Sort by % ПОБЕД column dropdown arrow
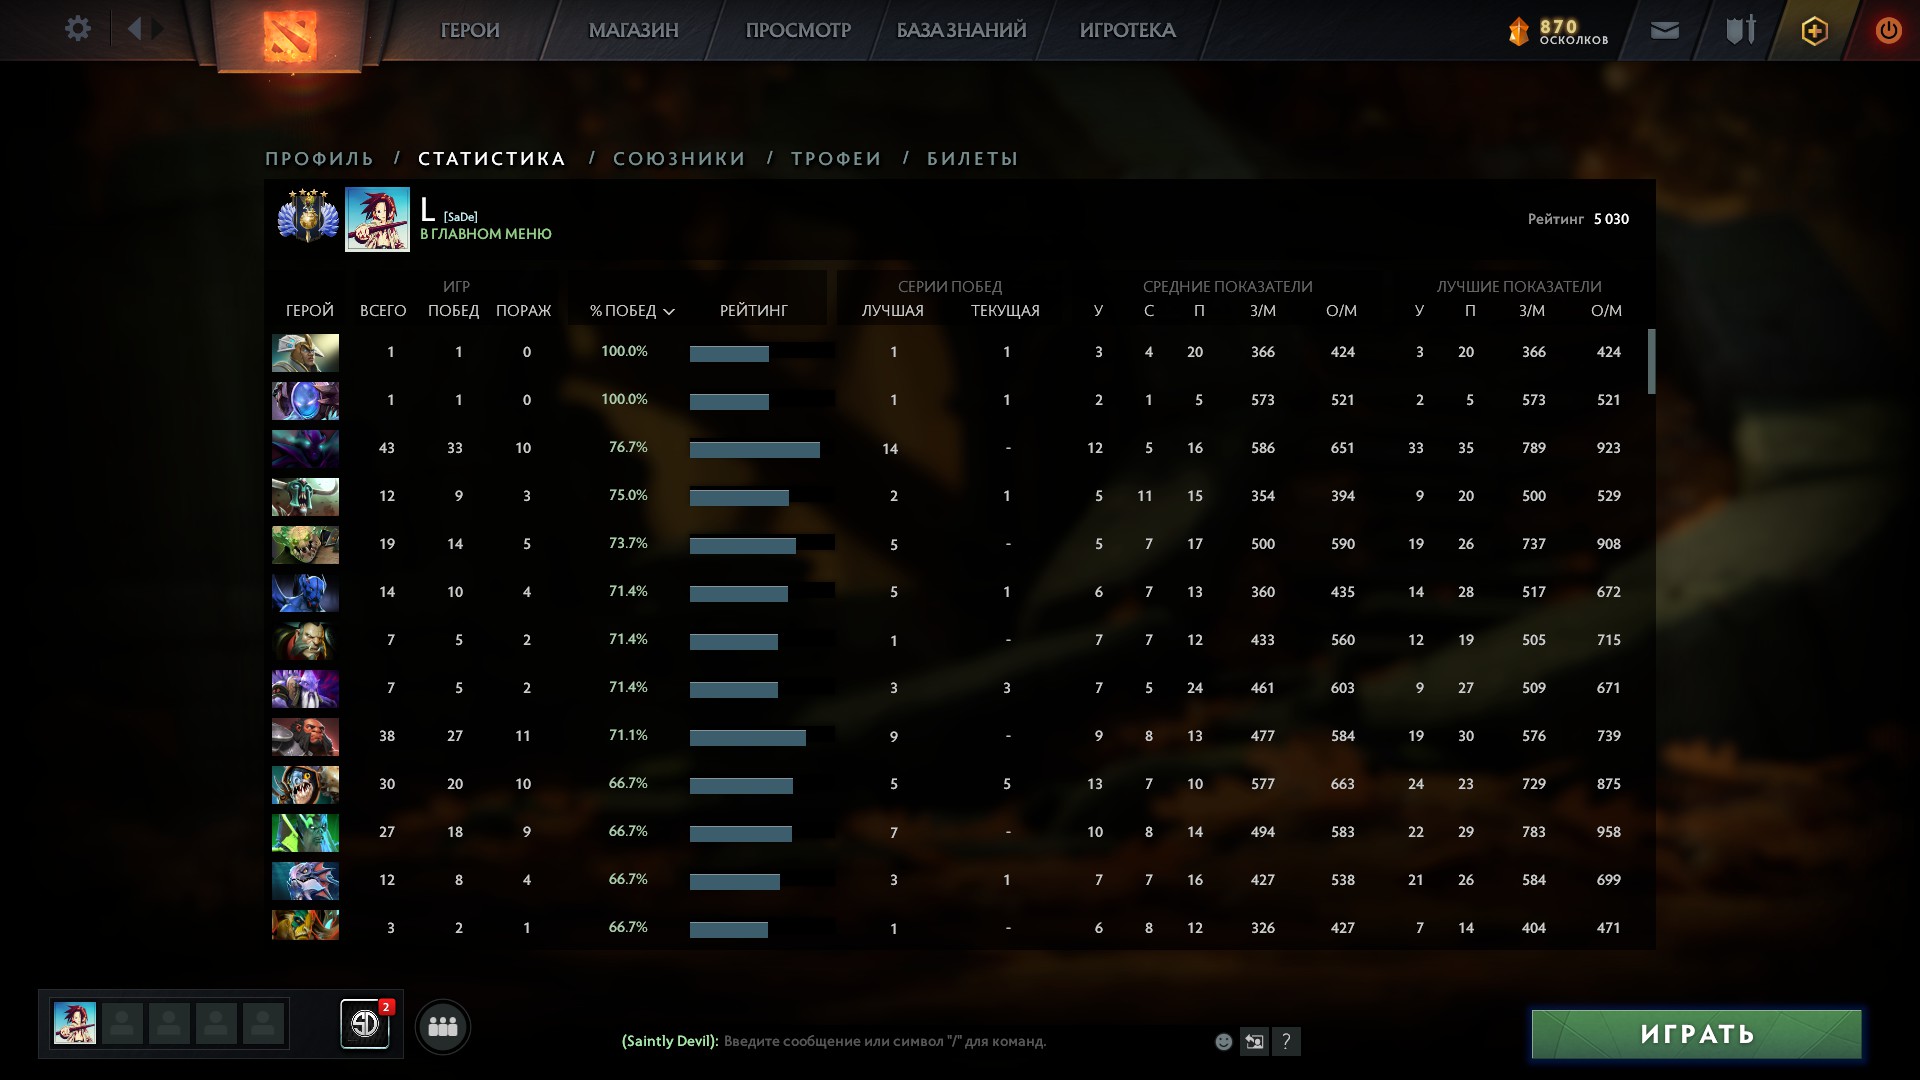Viewport: 1920px width, 1080px height. 669,312
